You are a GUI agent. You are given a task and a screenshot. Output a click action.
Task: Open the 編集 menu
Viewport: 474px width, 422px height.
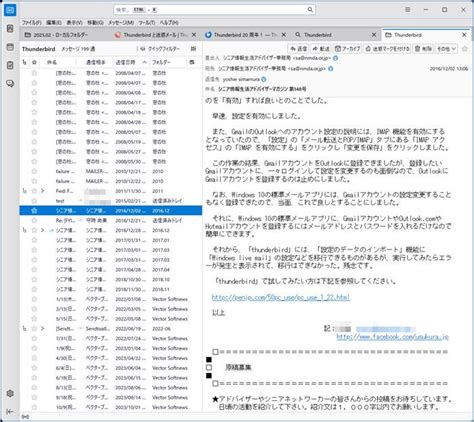(54, 23)
